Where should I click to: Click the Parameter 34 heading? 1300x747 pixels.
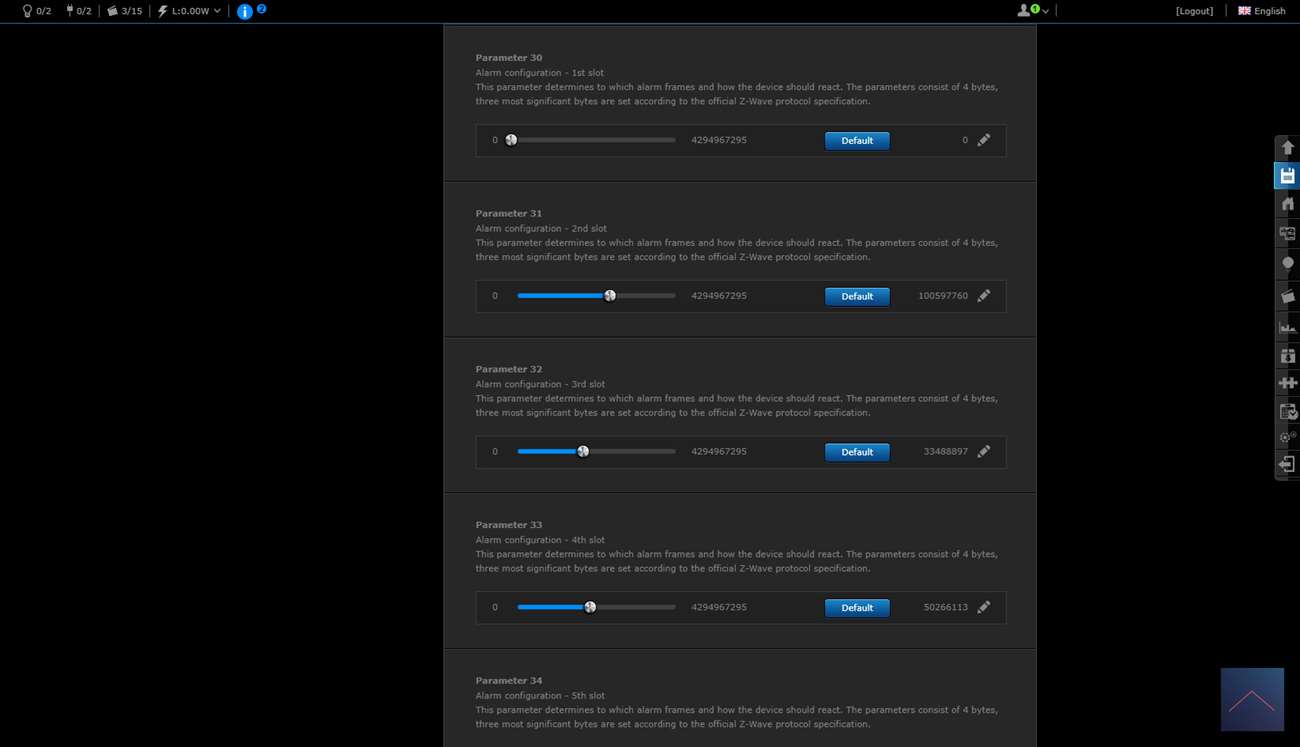509,681
